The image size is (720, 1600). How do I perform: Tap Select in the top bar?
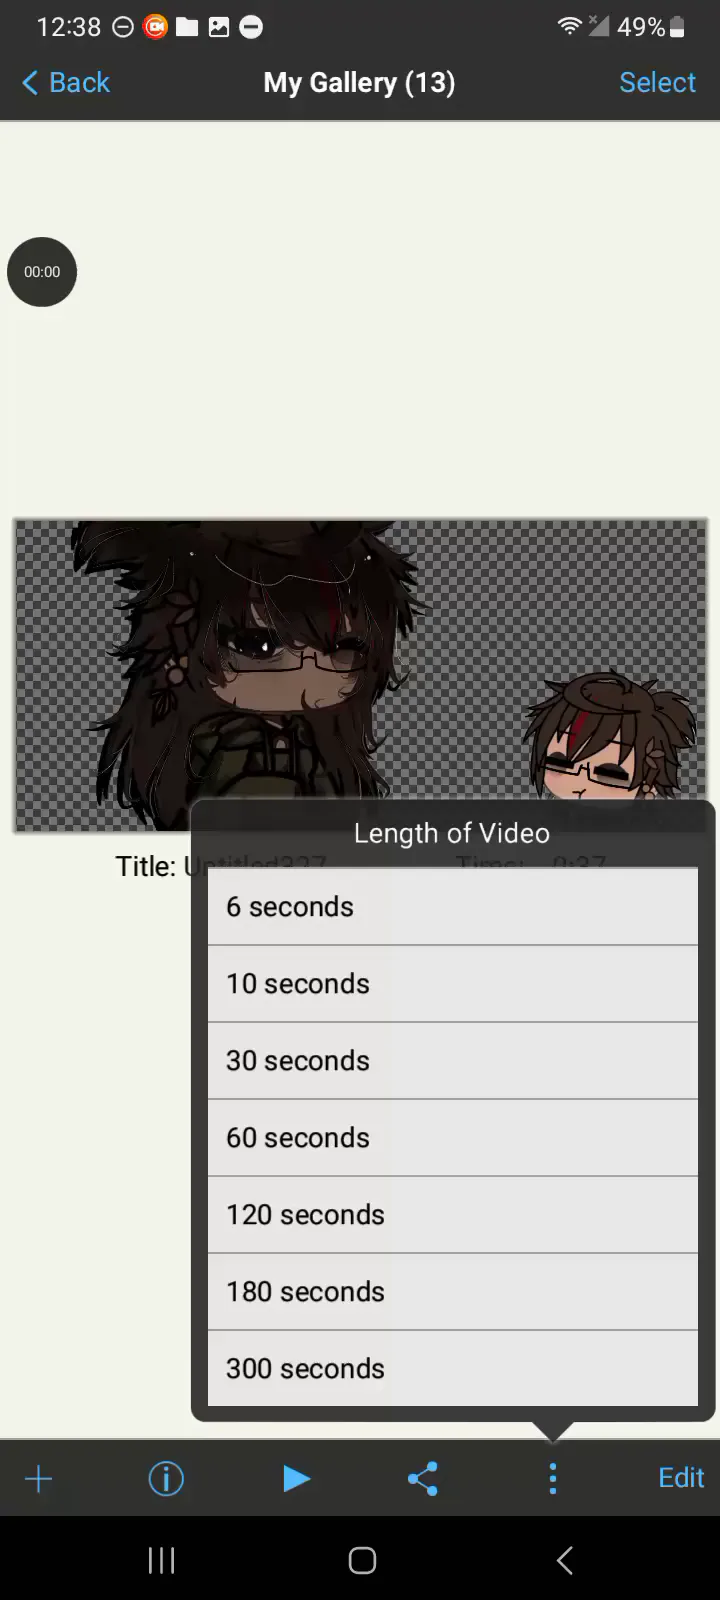click(x=657, y=82)
